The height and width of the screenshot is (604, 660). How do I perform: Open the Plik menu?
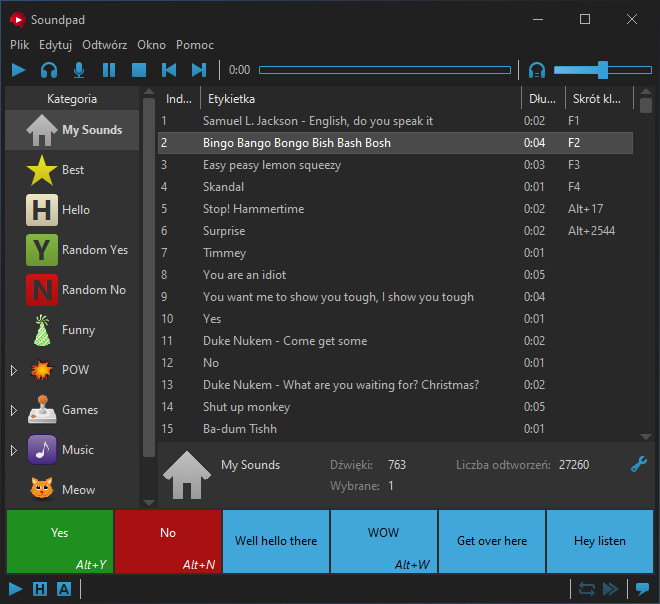[x=19, y=45]
